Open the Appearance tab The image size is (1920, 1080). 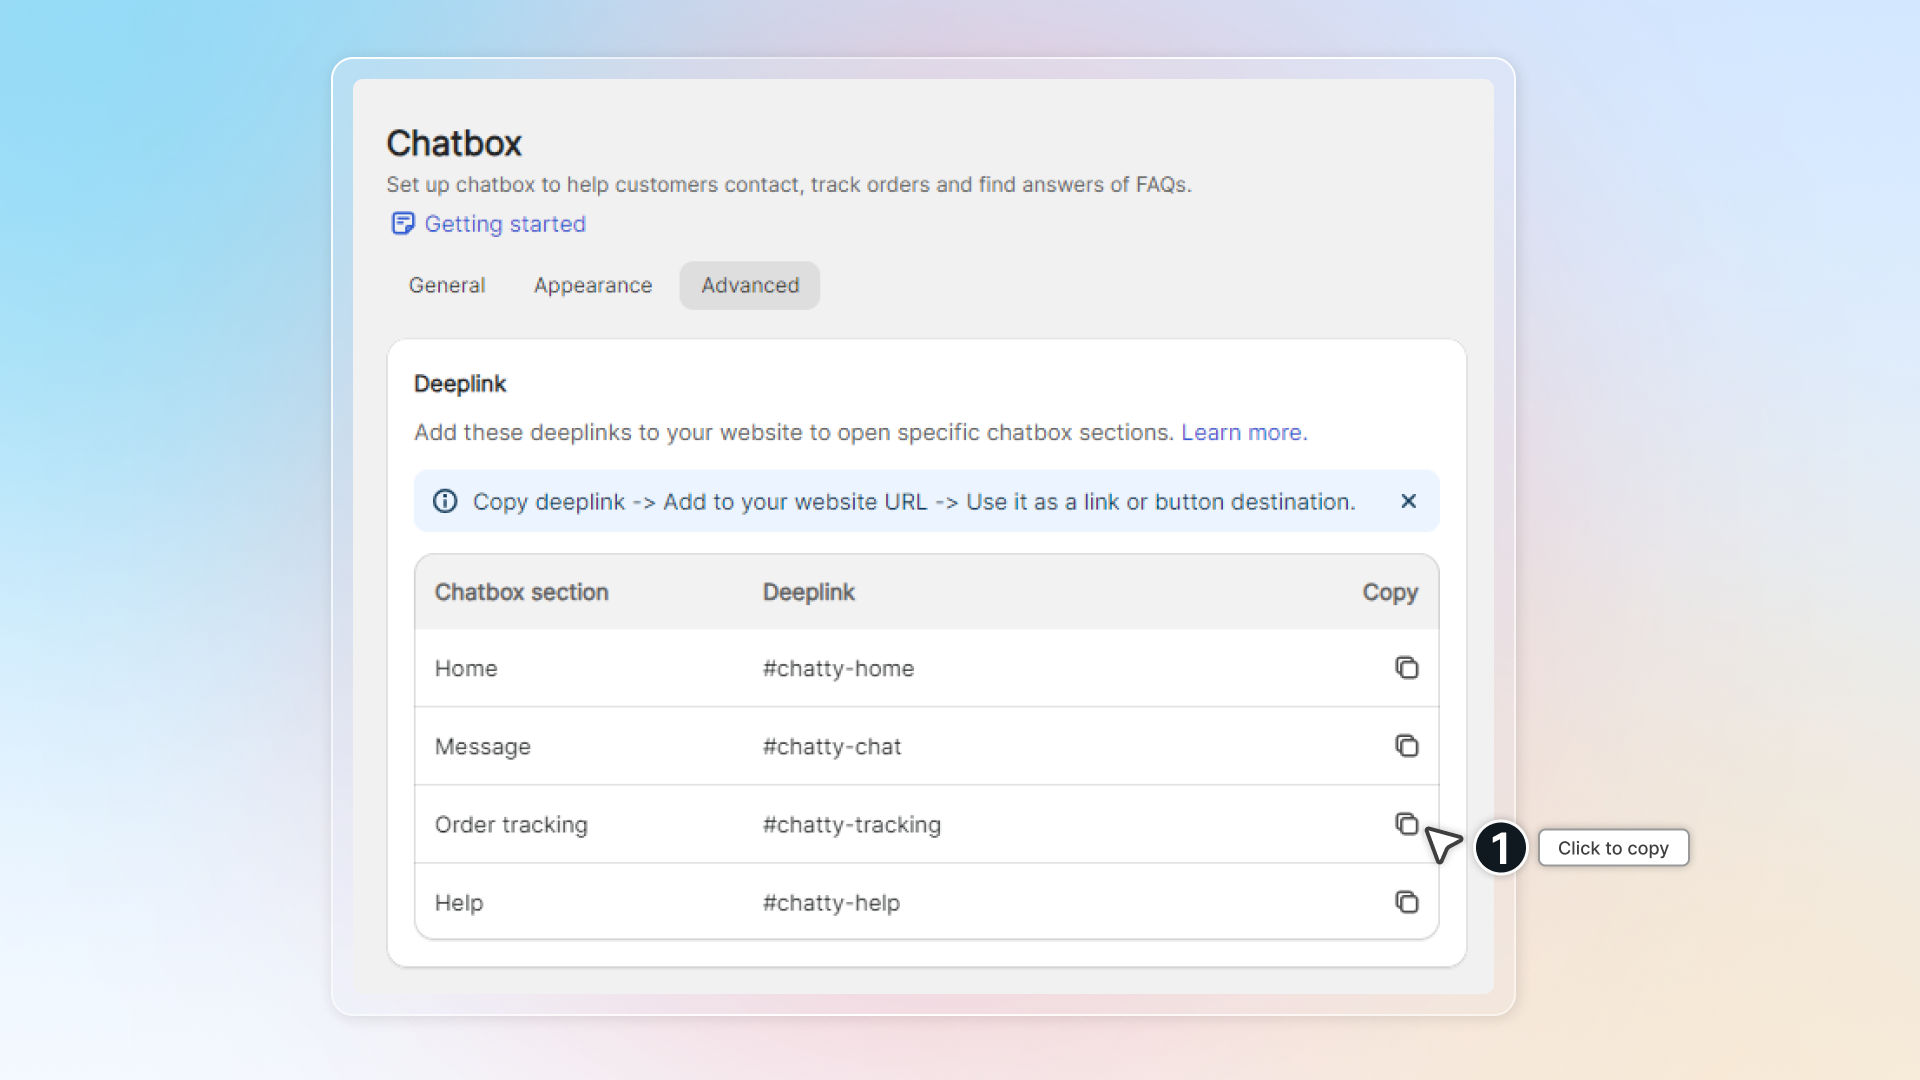(592, 285)
